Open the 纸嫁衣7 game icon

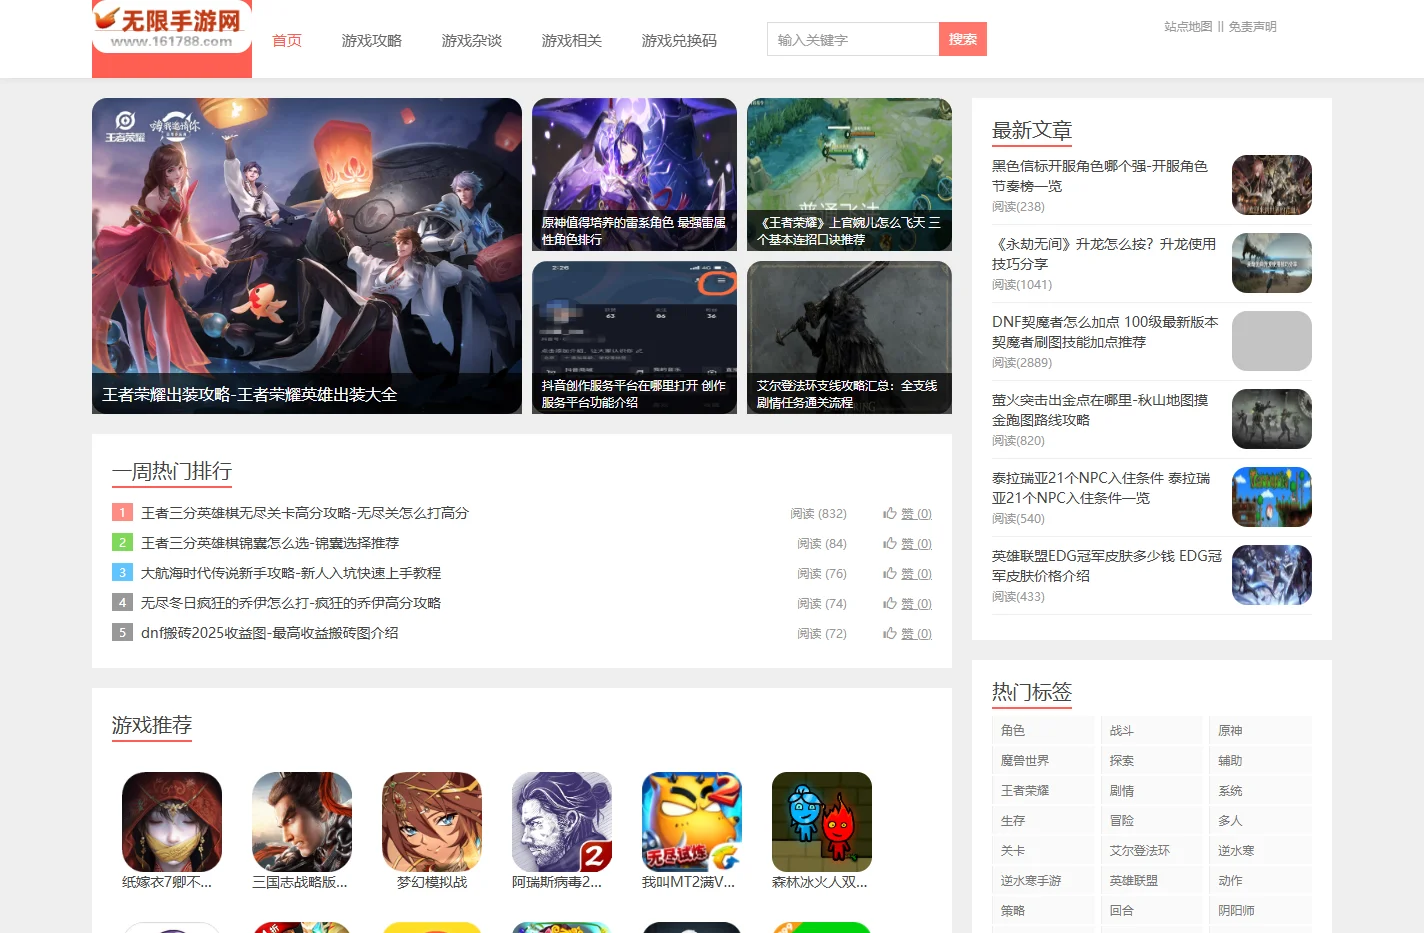tap(172, 822)
